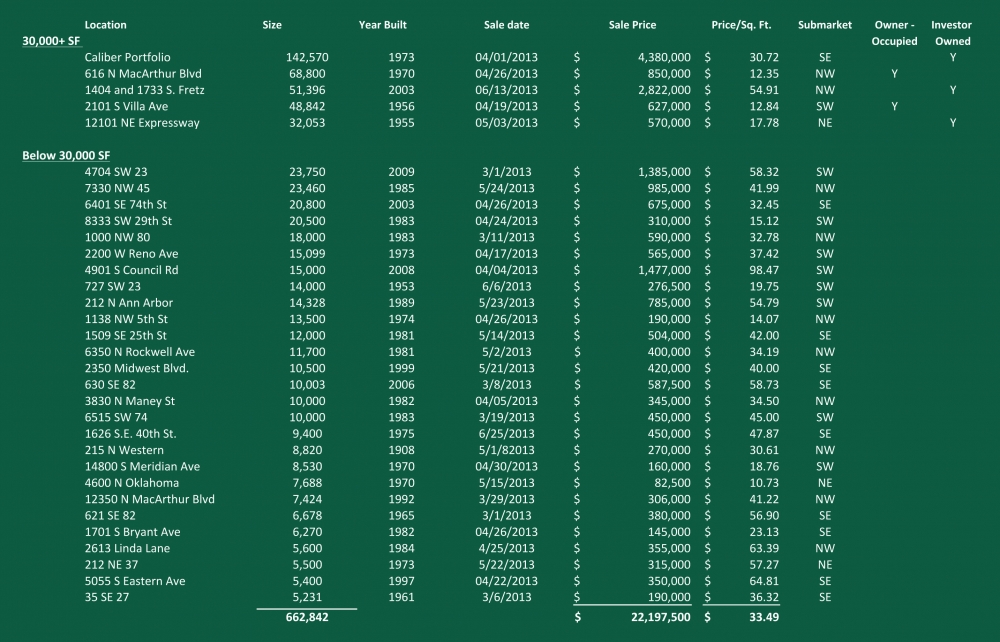The image size is (1000, 642).
Task: Select the 4901 S Council Rd cell
Action: (131, 270)
